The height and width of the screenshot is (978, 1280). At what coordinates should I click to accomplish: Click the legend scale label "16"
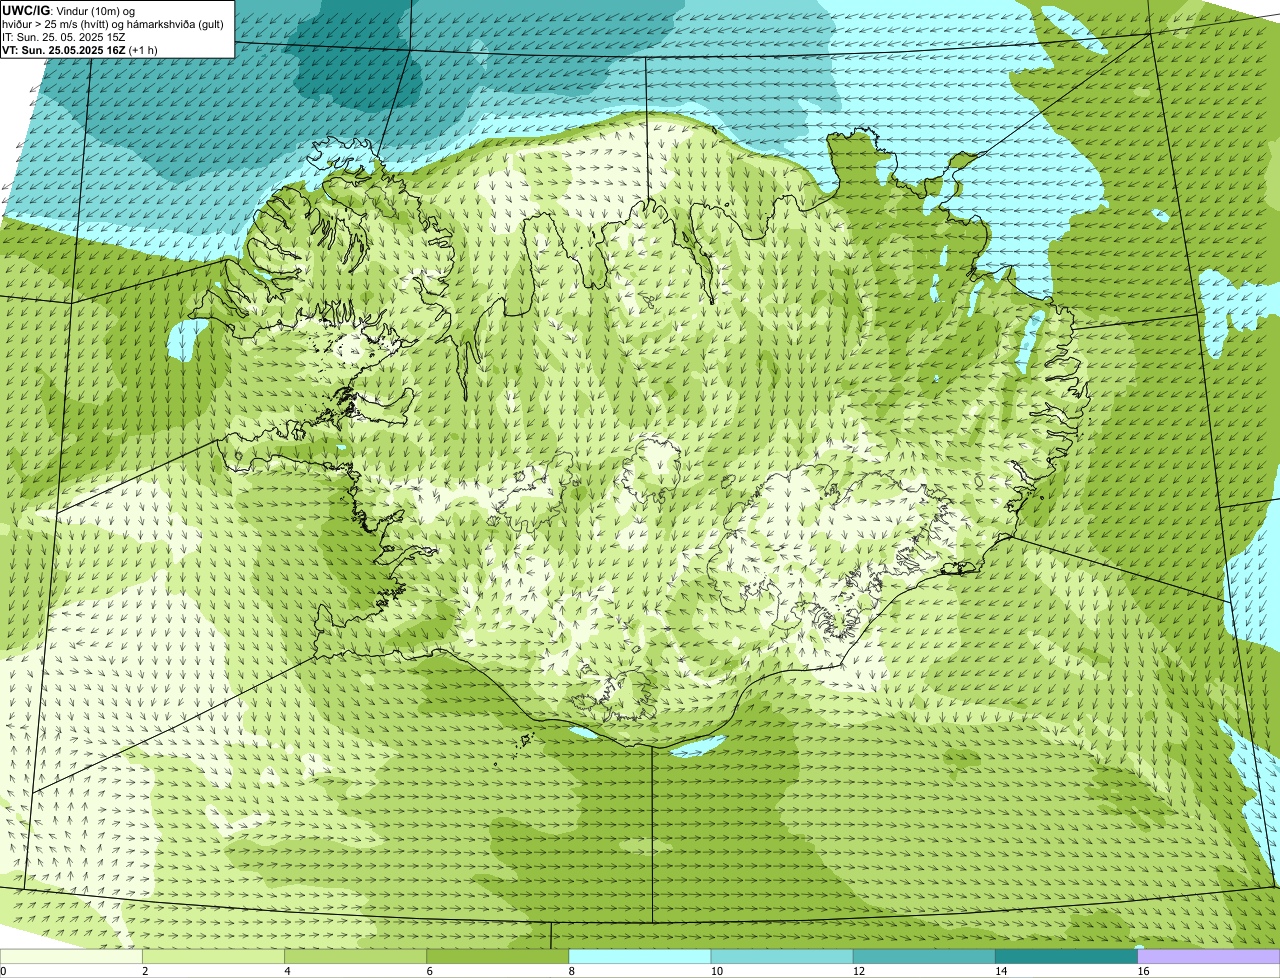pos(1143,971)
